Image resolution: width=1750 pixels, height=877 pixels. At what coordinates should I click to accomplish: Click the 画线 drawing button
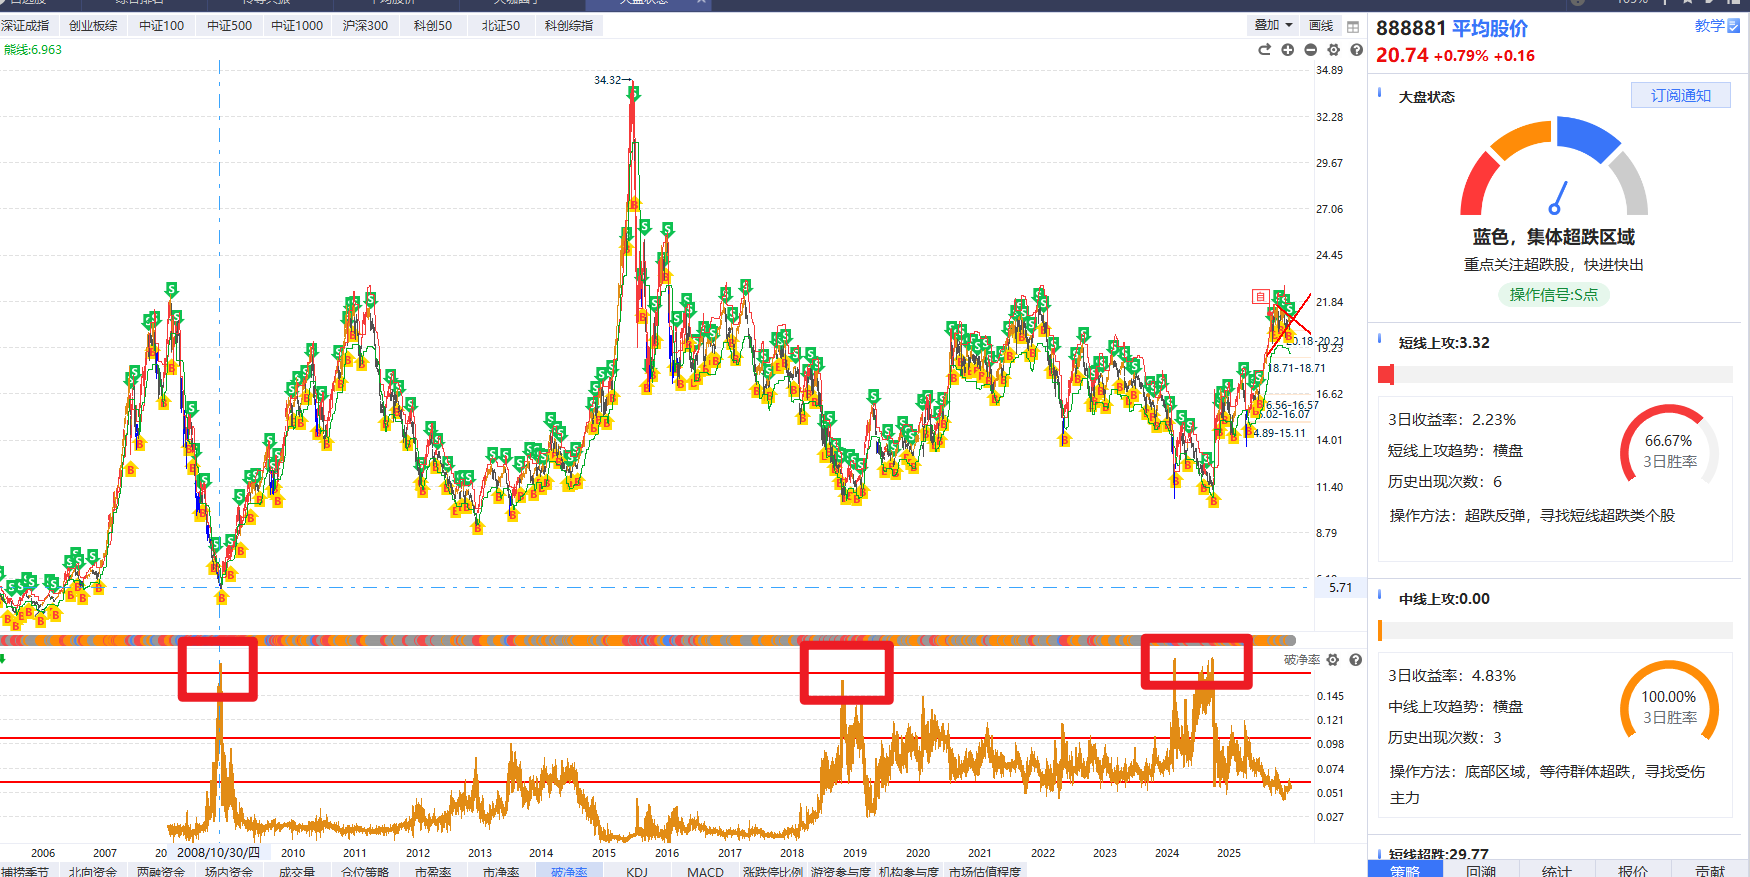(1321, 25)
